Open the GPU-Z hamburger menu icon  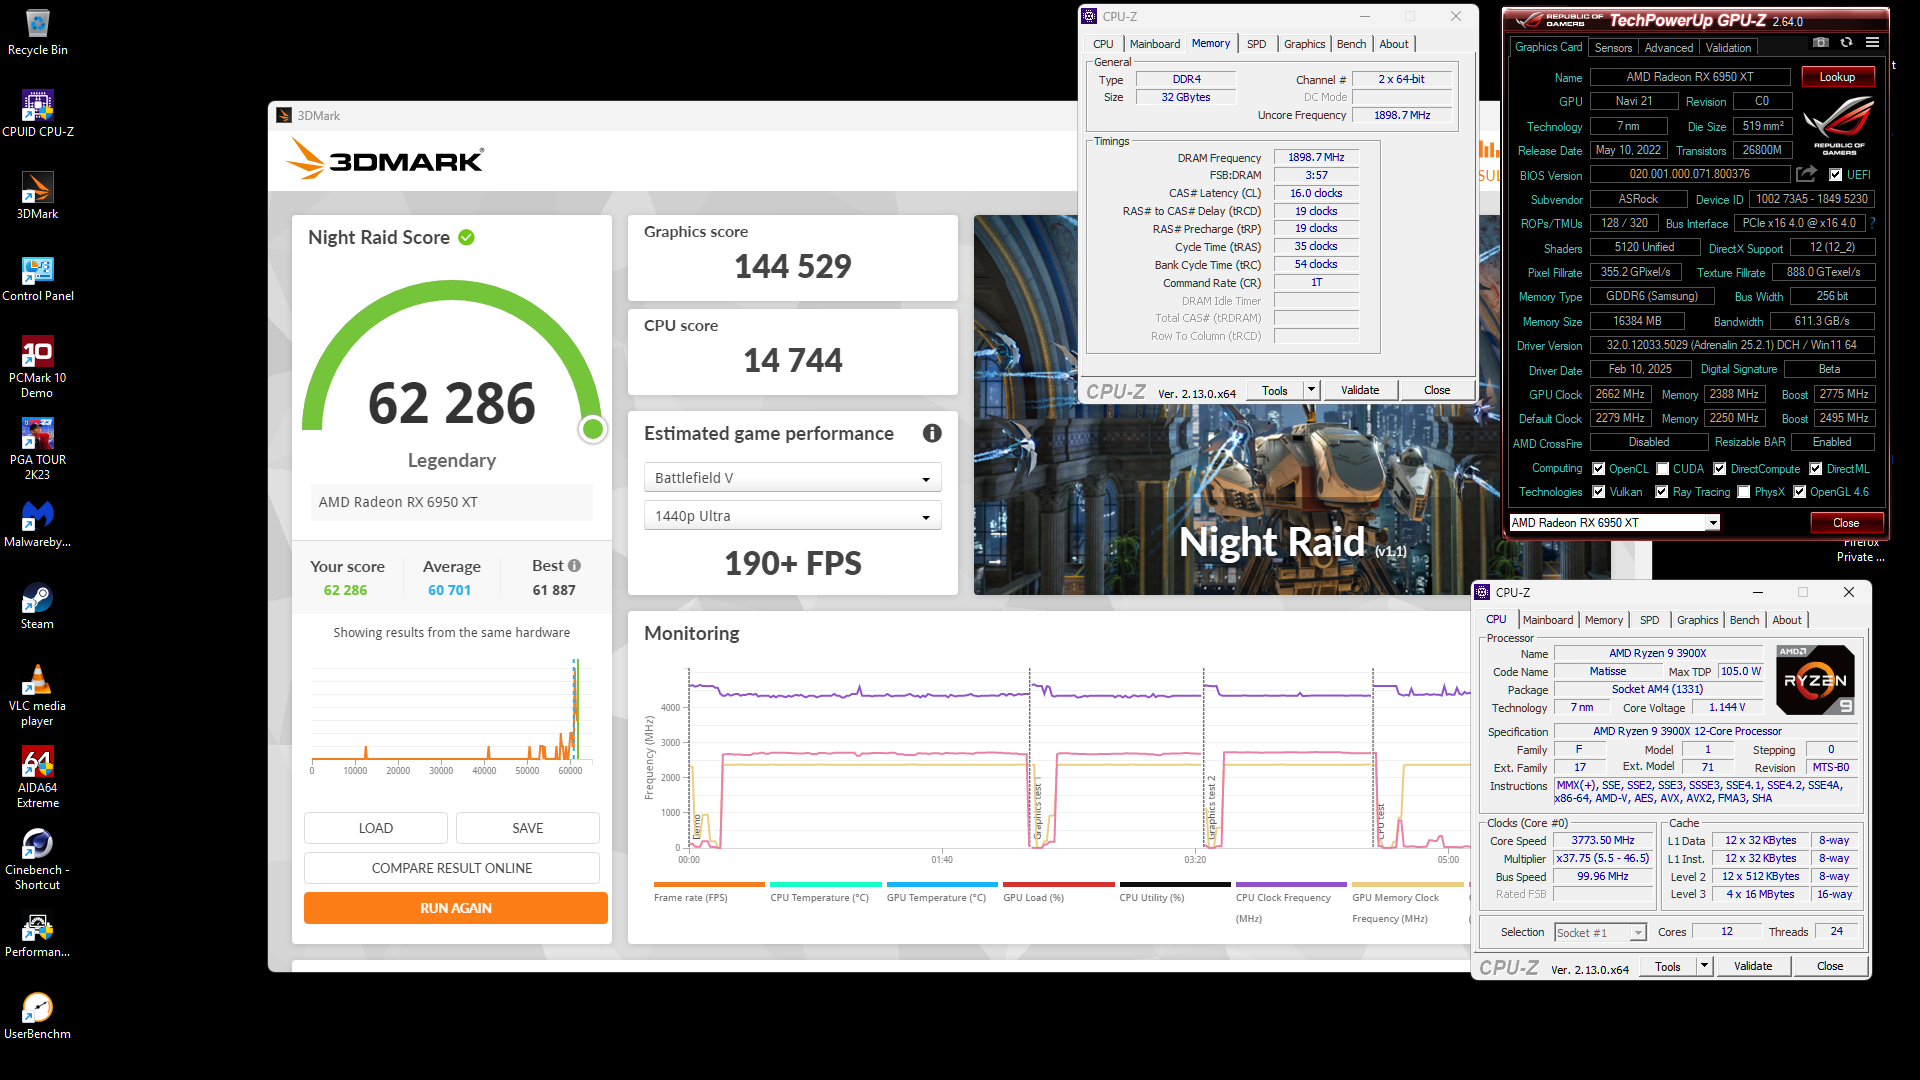(1872, 43)
